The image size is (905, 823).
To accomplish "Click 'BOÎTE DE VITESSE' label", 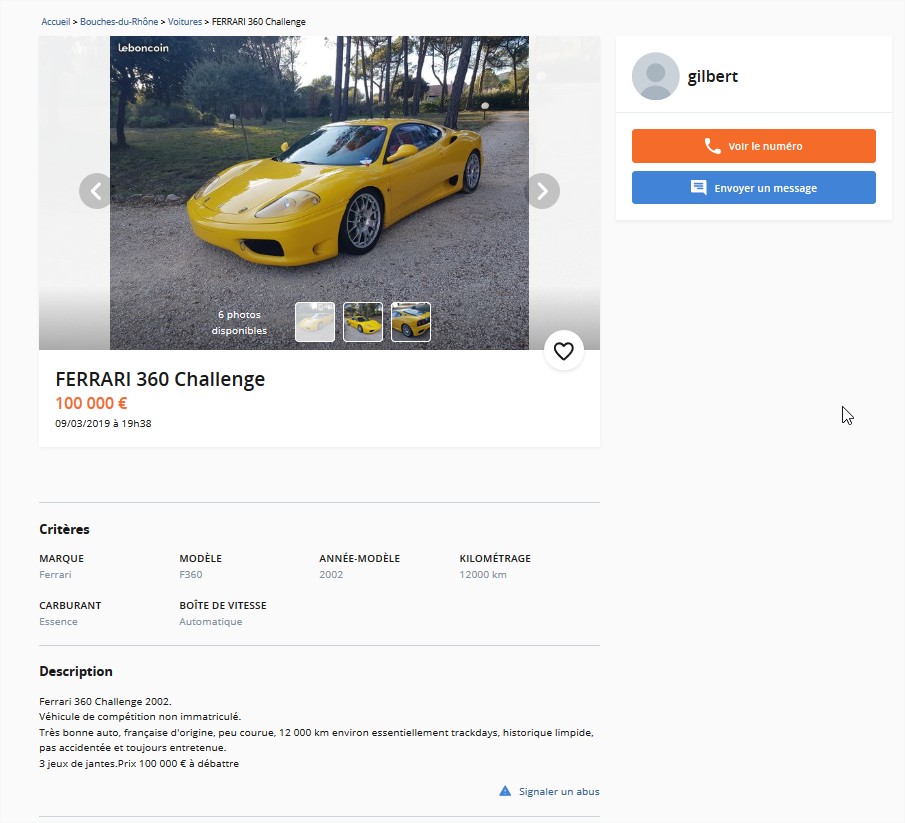I will pos(223,605).
